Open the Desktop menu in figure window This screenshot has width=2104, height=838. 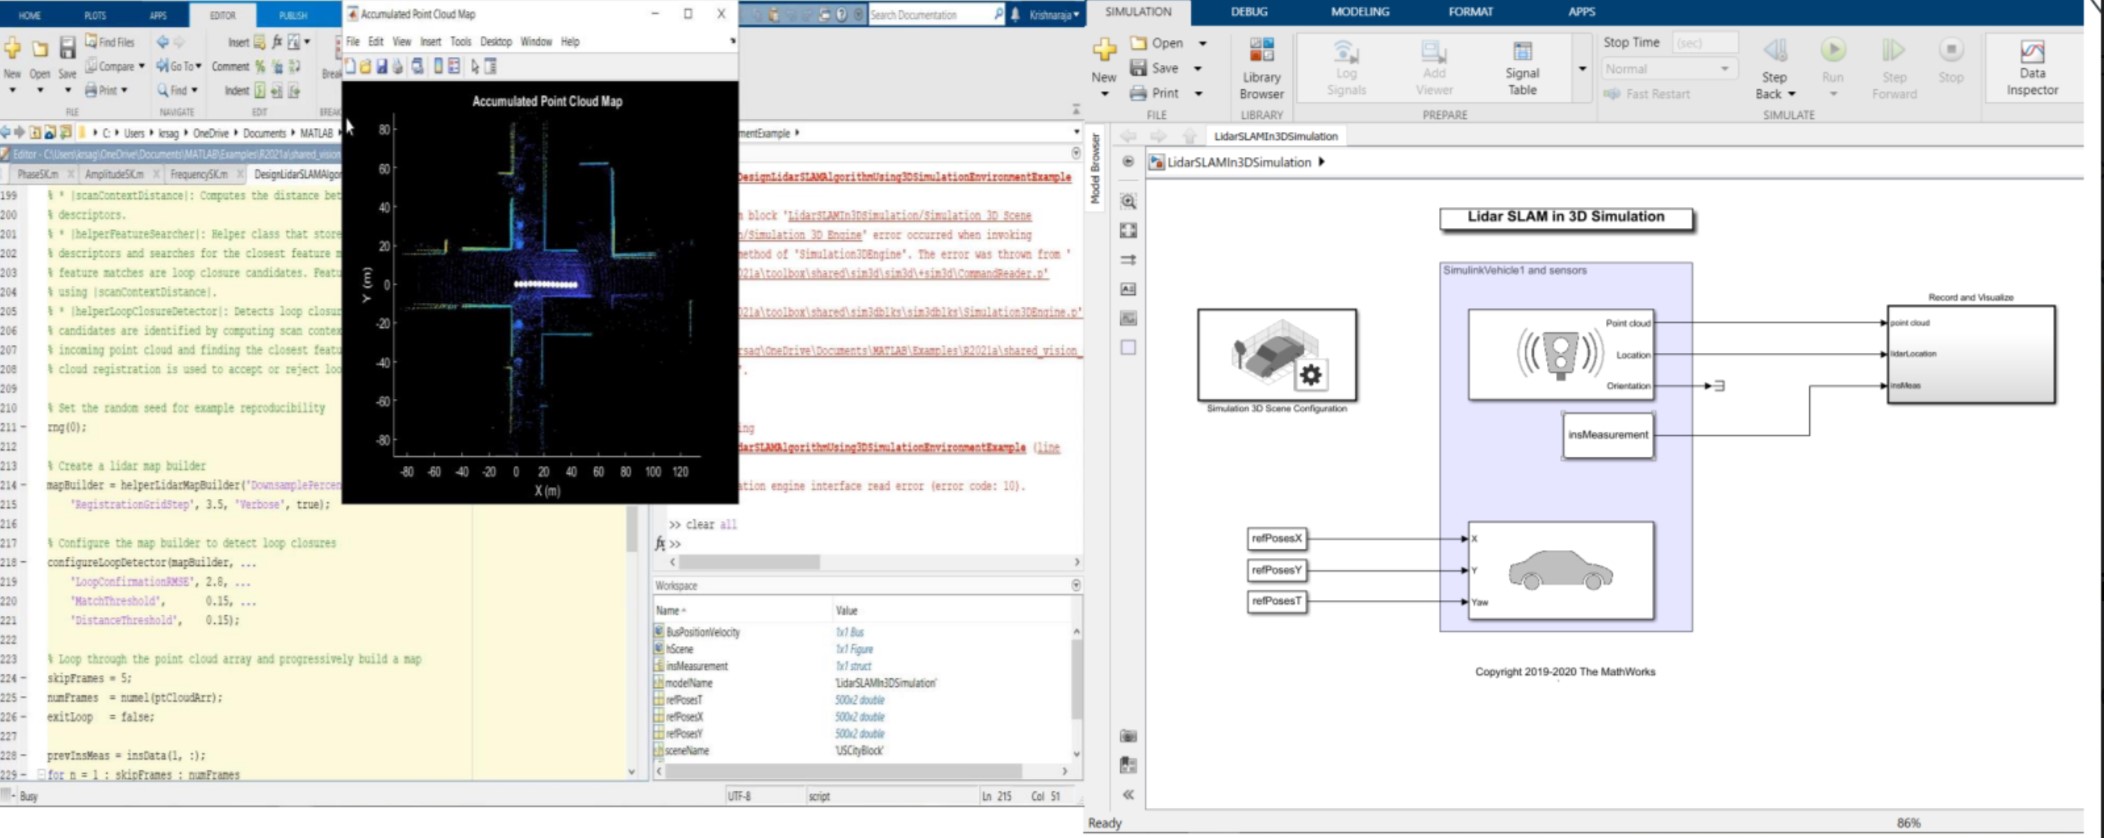tap(496, 42)
